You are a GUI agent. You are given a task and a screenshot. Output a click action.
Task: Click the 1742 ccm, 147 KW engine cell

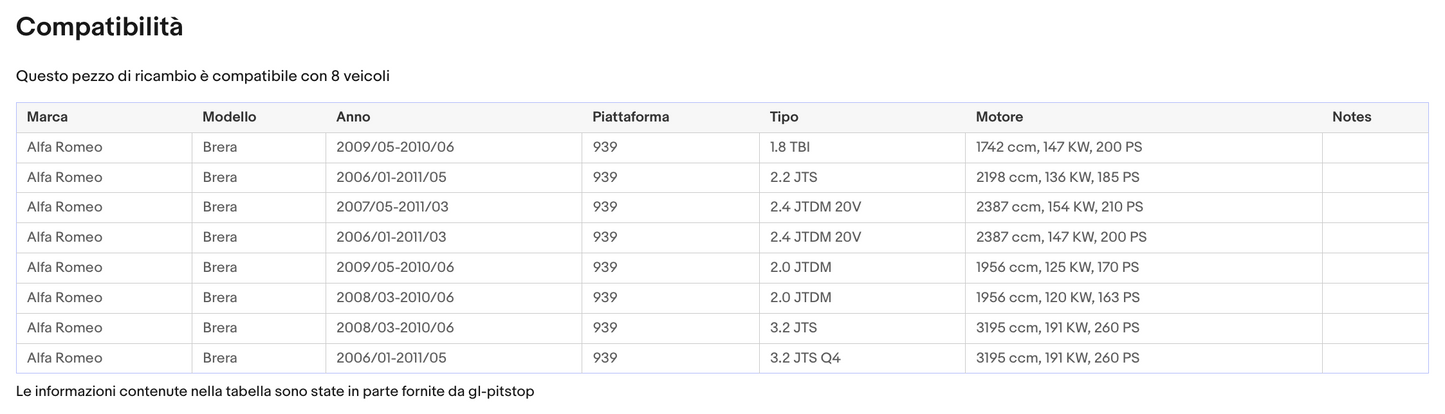click(1058, 147)
